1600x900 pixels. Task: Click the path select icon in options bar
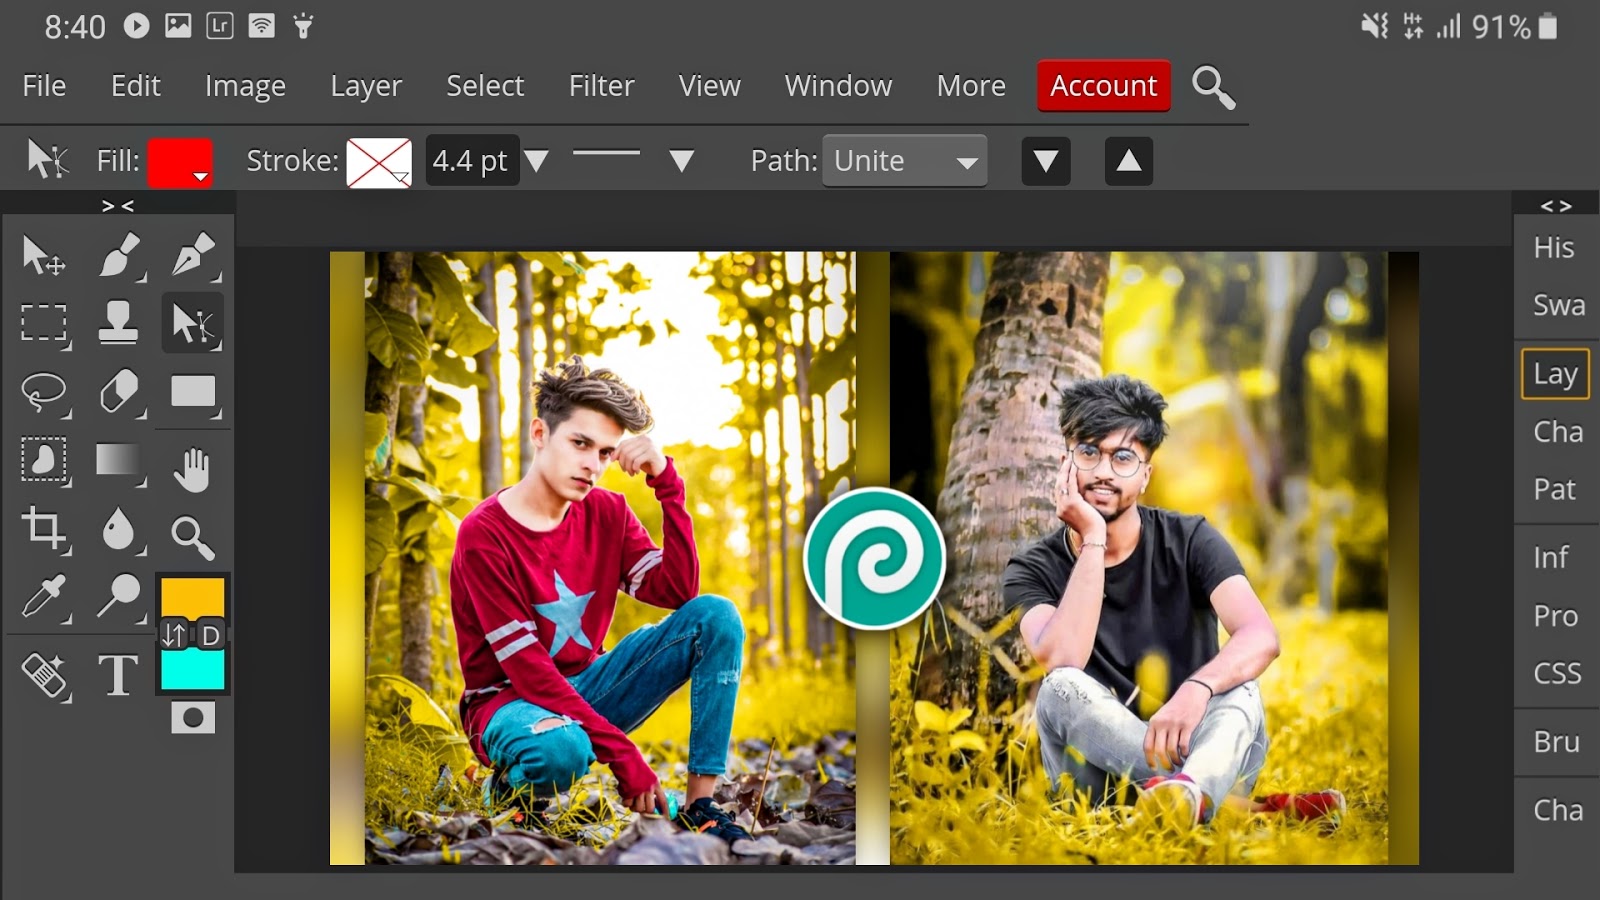[x=46, y=160]
